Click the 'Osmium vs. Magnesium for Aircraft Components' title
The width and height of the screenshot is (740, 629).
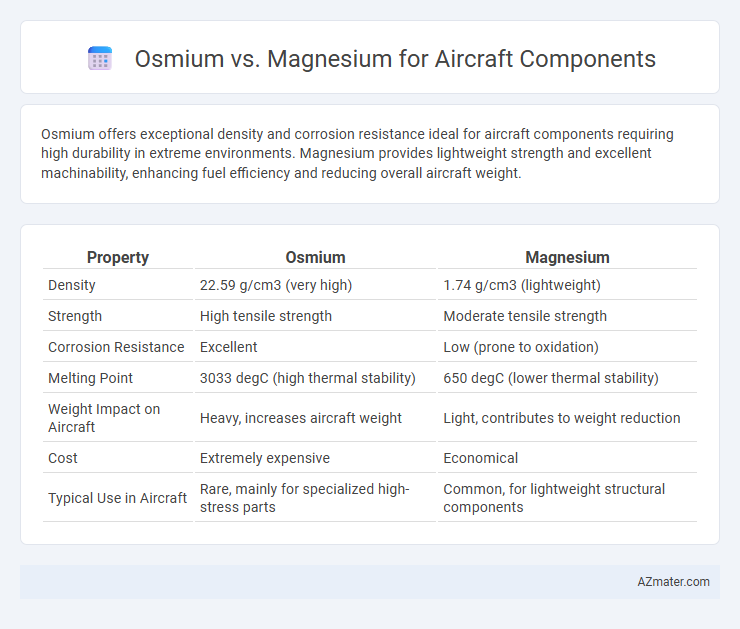(395, 59)
